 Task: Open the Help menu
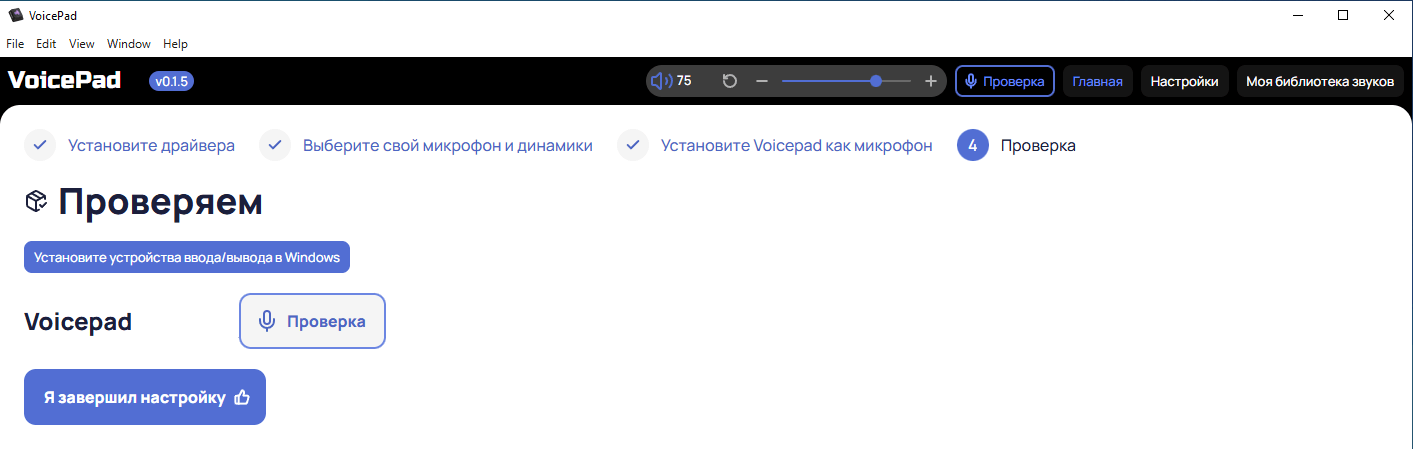tap(175, 44)
